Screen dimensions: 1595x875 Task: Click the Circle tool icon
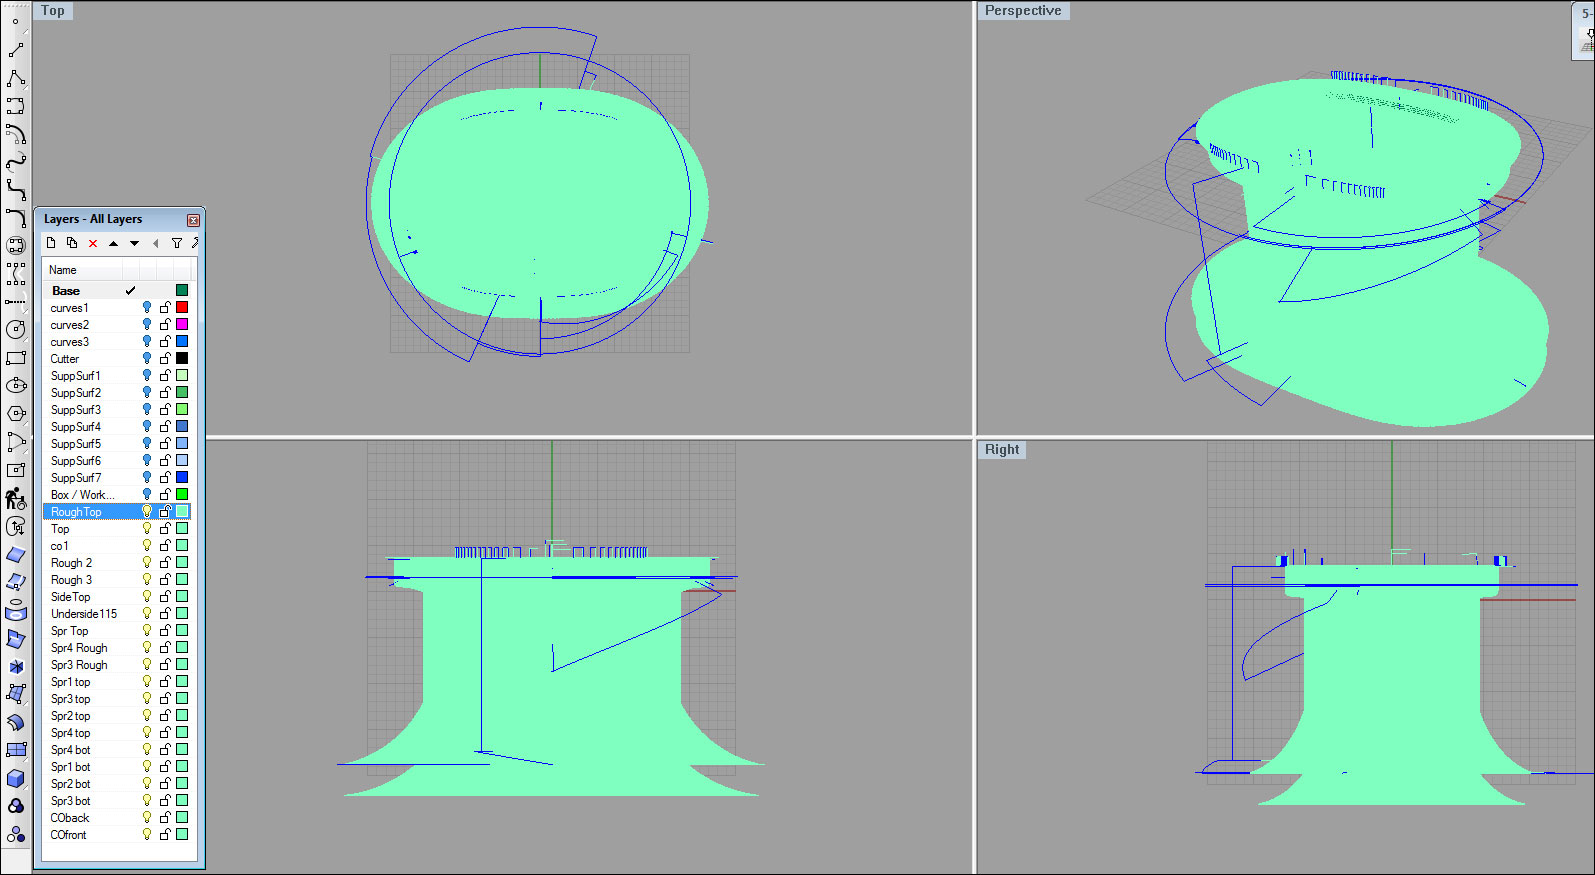(x=16, y=329)
